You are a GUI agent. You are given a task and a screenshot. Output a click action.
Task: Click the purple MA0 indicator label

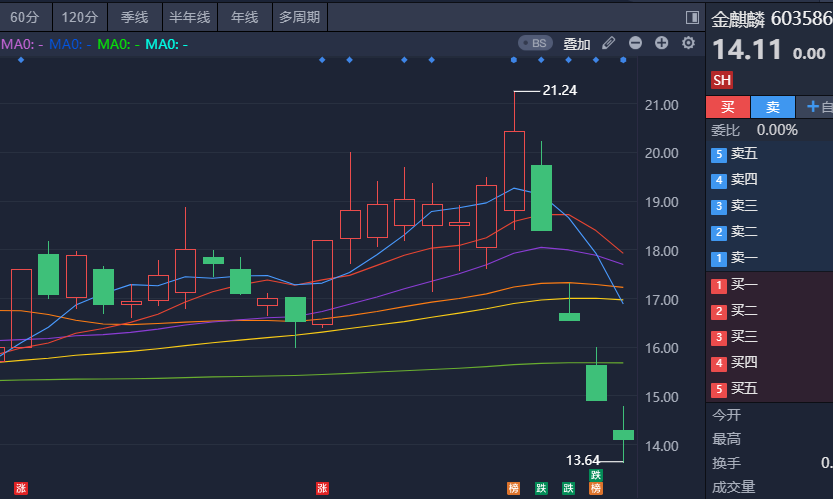pos(22,44)
